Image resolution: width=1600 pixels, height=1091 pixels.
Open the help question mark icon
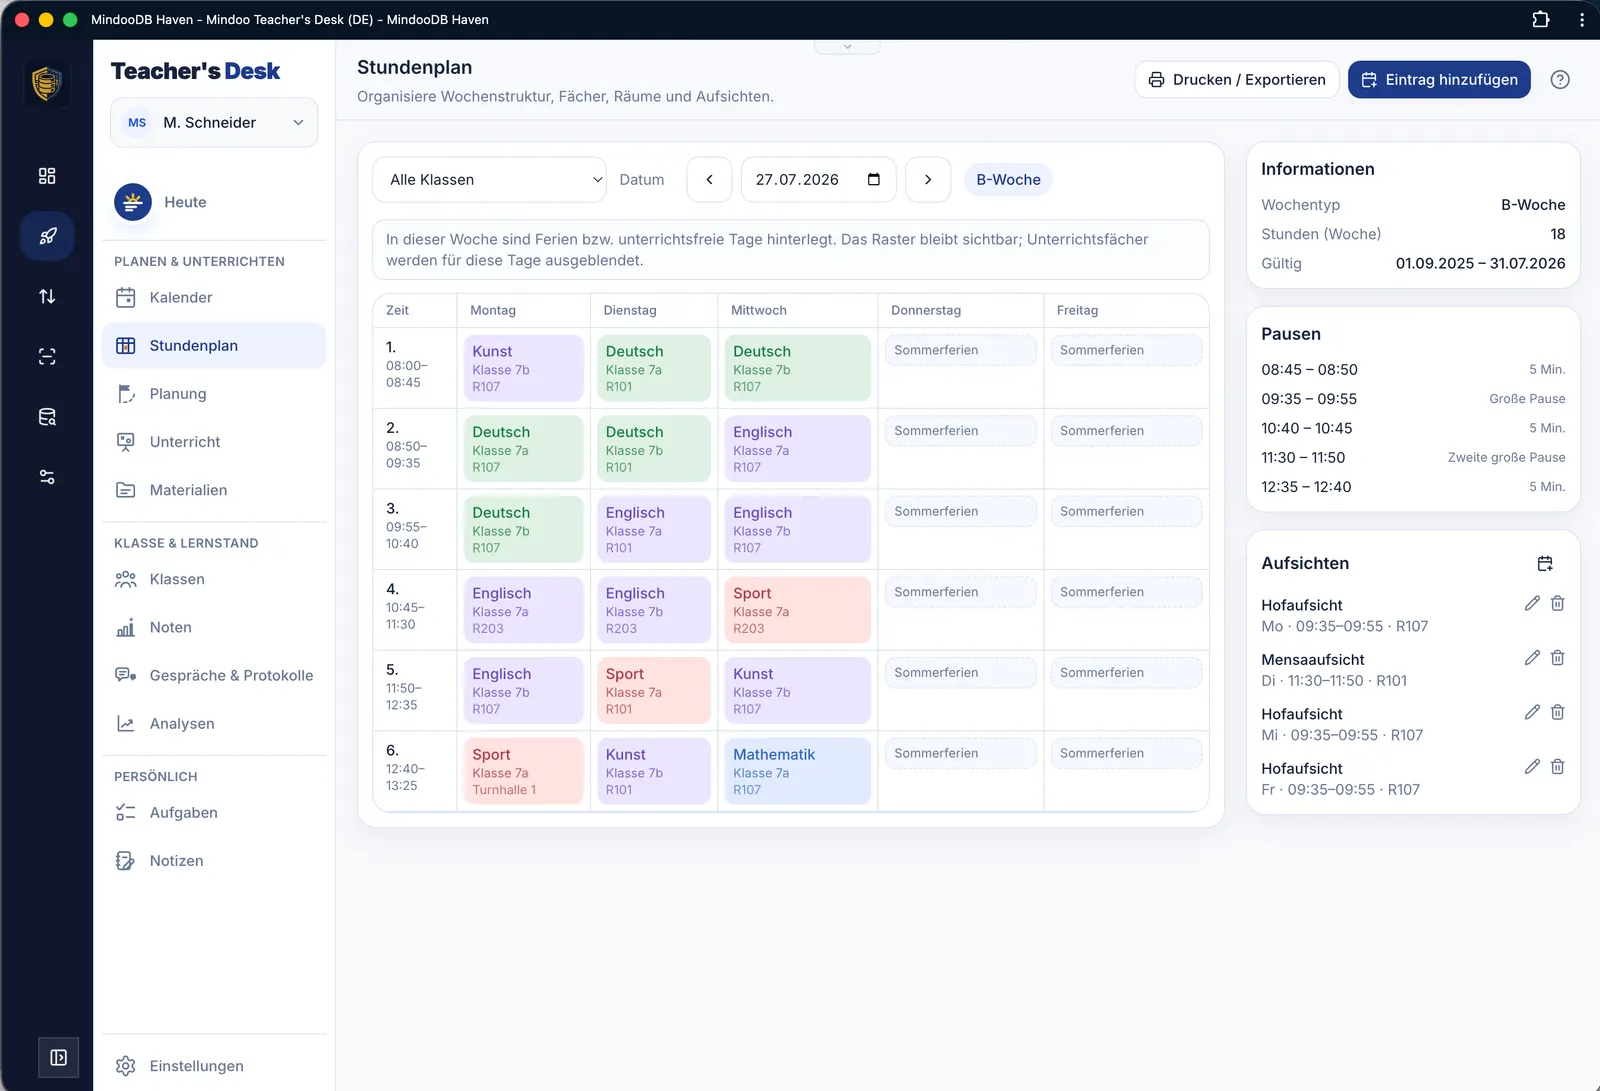click(1559, 80)
